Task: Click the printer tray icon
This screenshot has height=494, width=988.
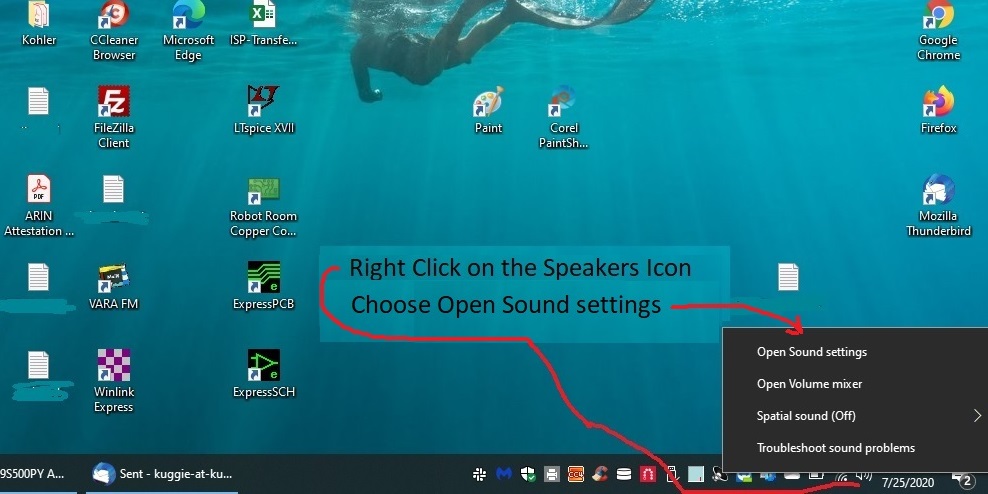Action: pos(551,474)
